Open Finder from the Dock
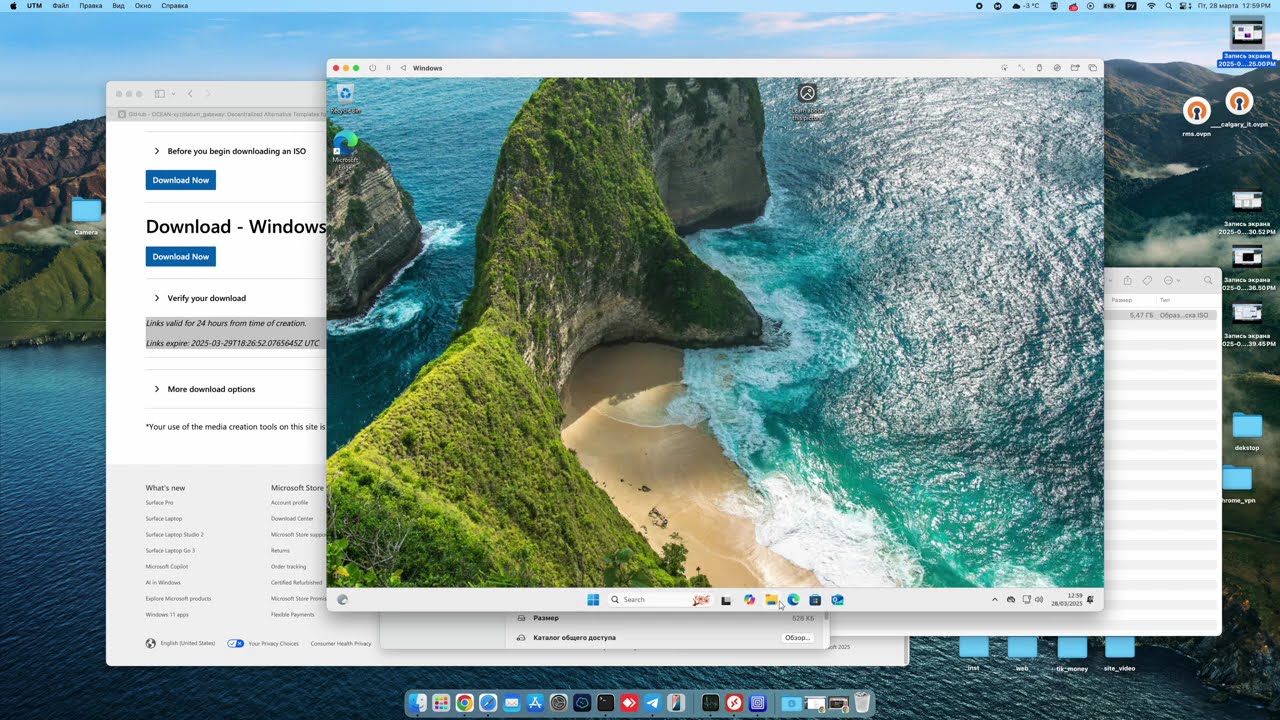The width and height of the screenshot is (1280, 720). click(x=417, y=703)
